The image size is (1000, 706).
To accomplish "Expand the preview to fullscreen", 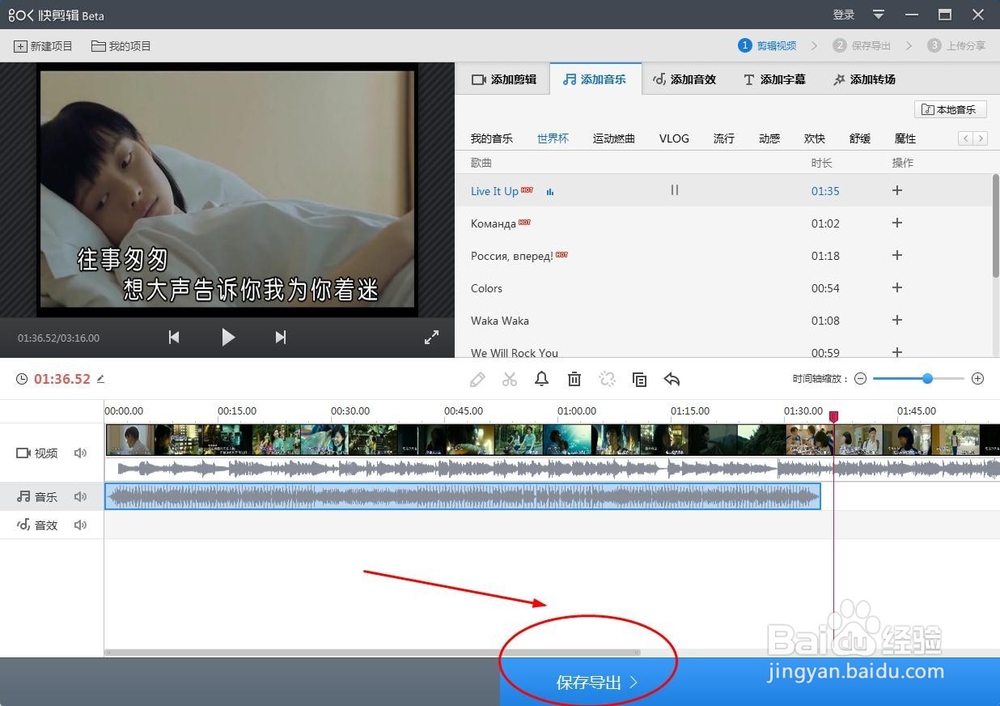I will 432,337.
